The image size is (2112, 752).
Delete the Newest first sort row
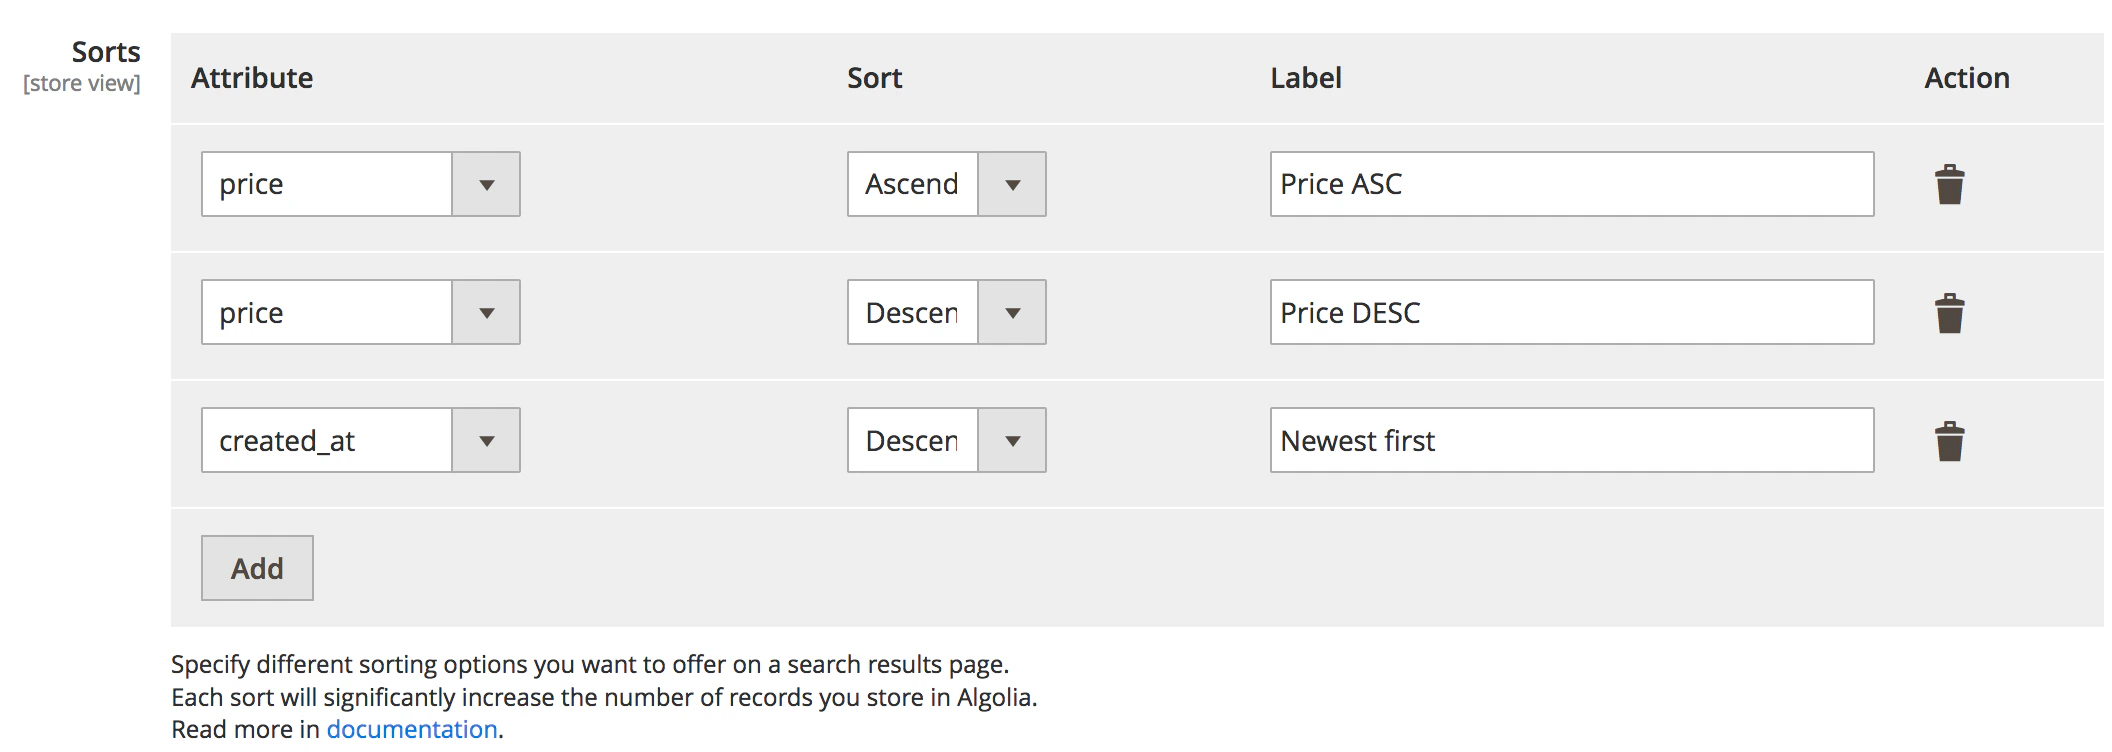tap(1948, 440)
